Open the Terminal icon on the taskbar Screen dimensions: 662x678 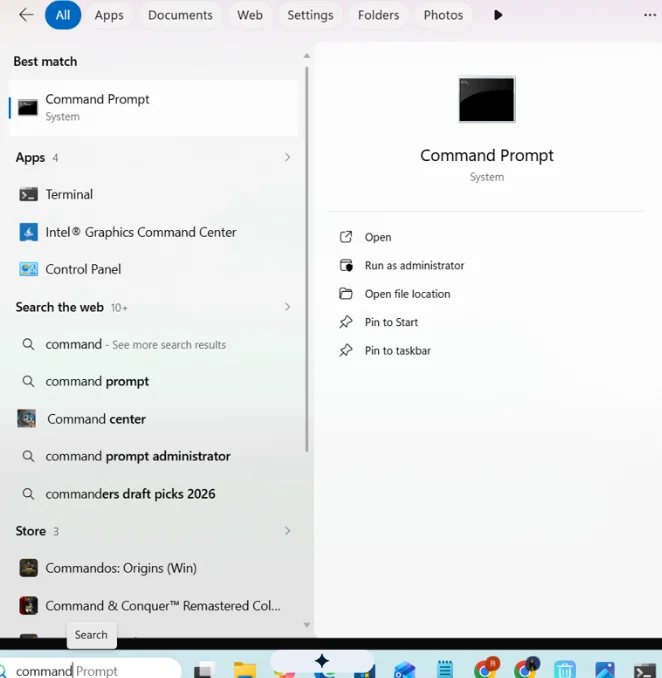(645, 671)
